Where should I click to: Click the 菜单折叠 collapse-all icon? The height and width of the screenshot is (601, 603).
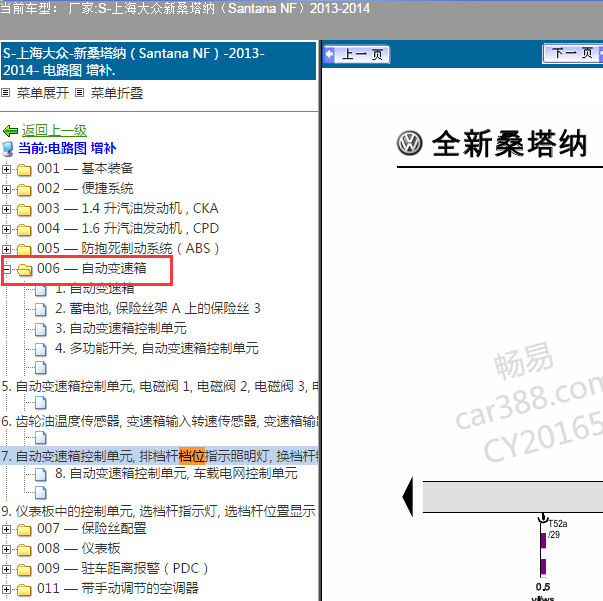(x=79, y=92)
